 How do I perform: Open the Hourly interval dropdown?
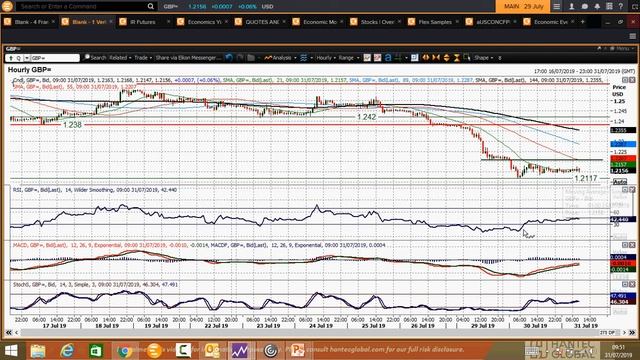[326, 58]
